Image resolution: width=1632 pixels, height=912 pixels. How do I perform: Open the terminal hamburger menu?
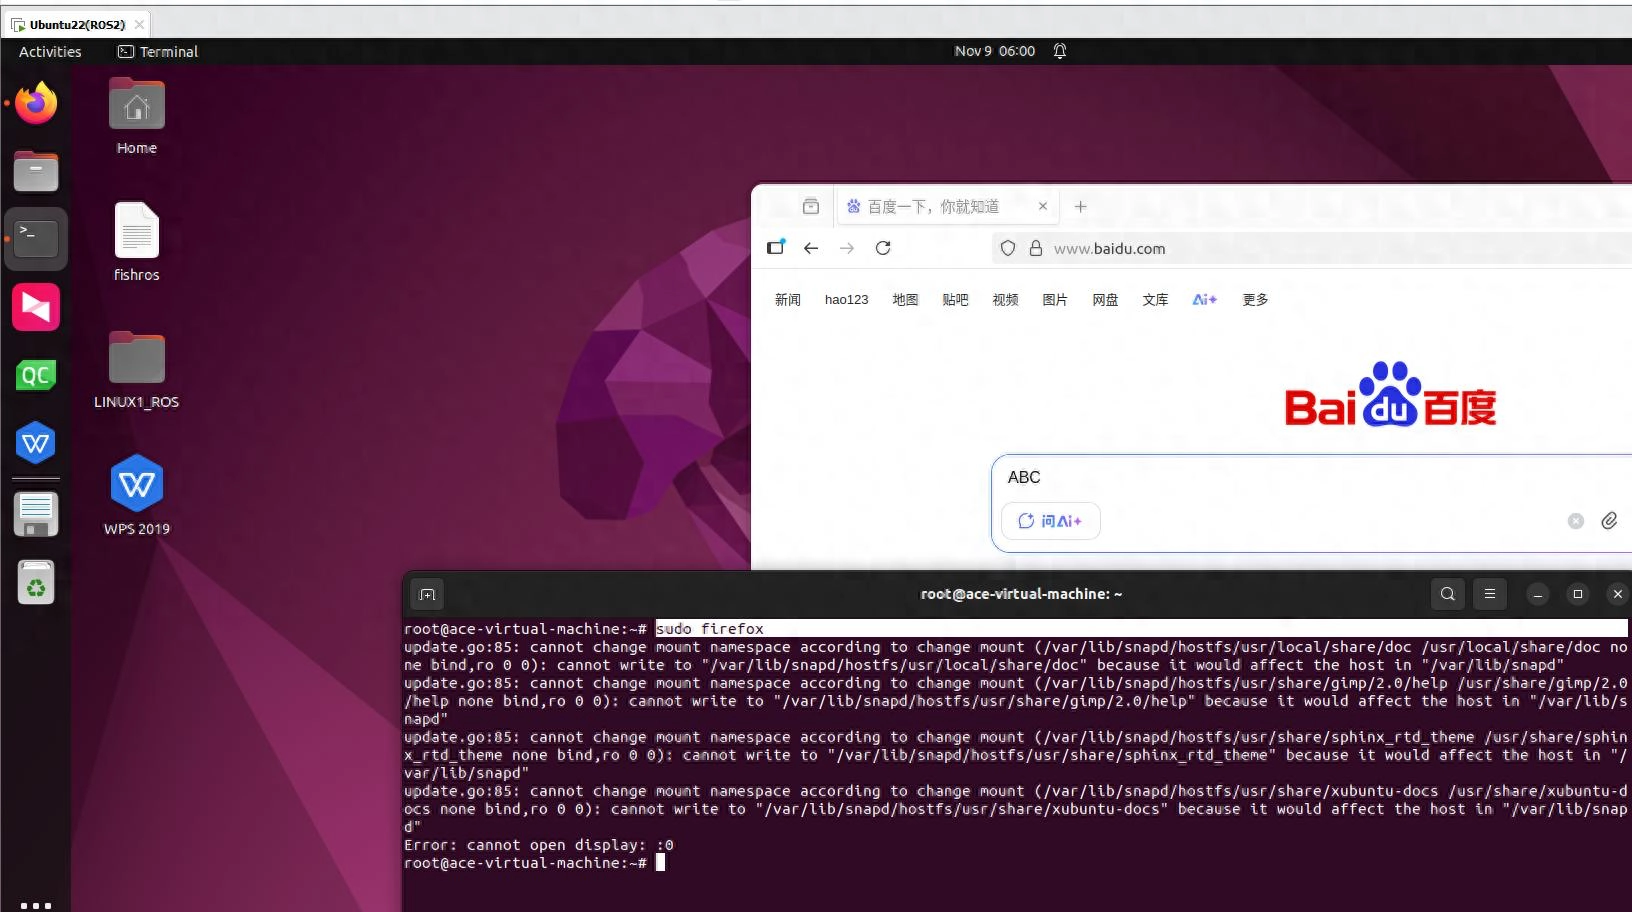[x=1489, y=593]
